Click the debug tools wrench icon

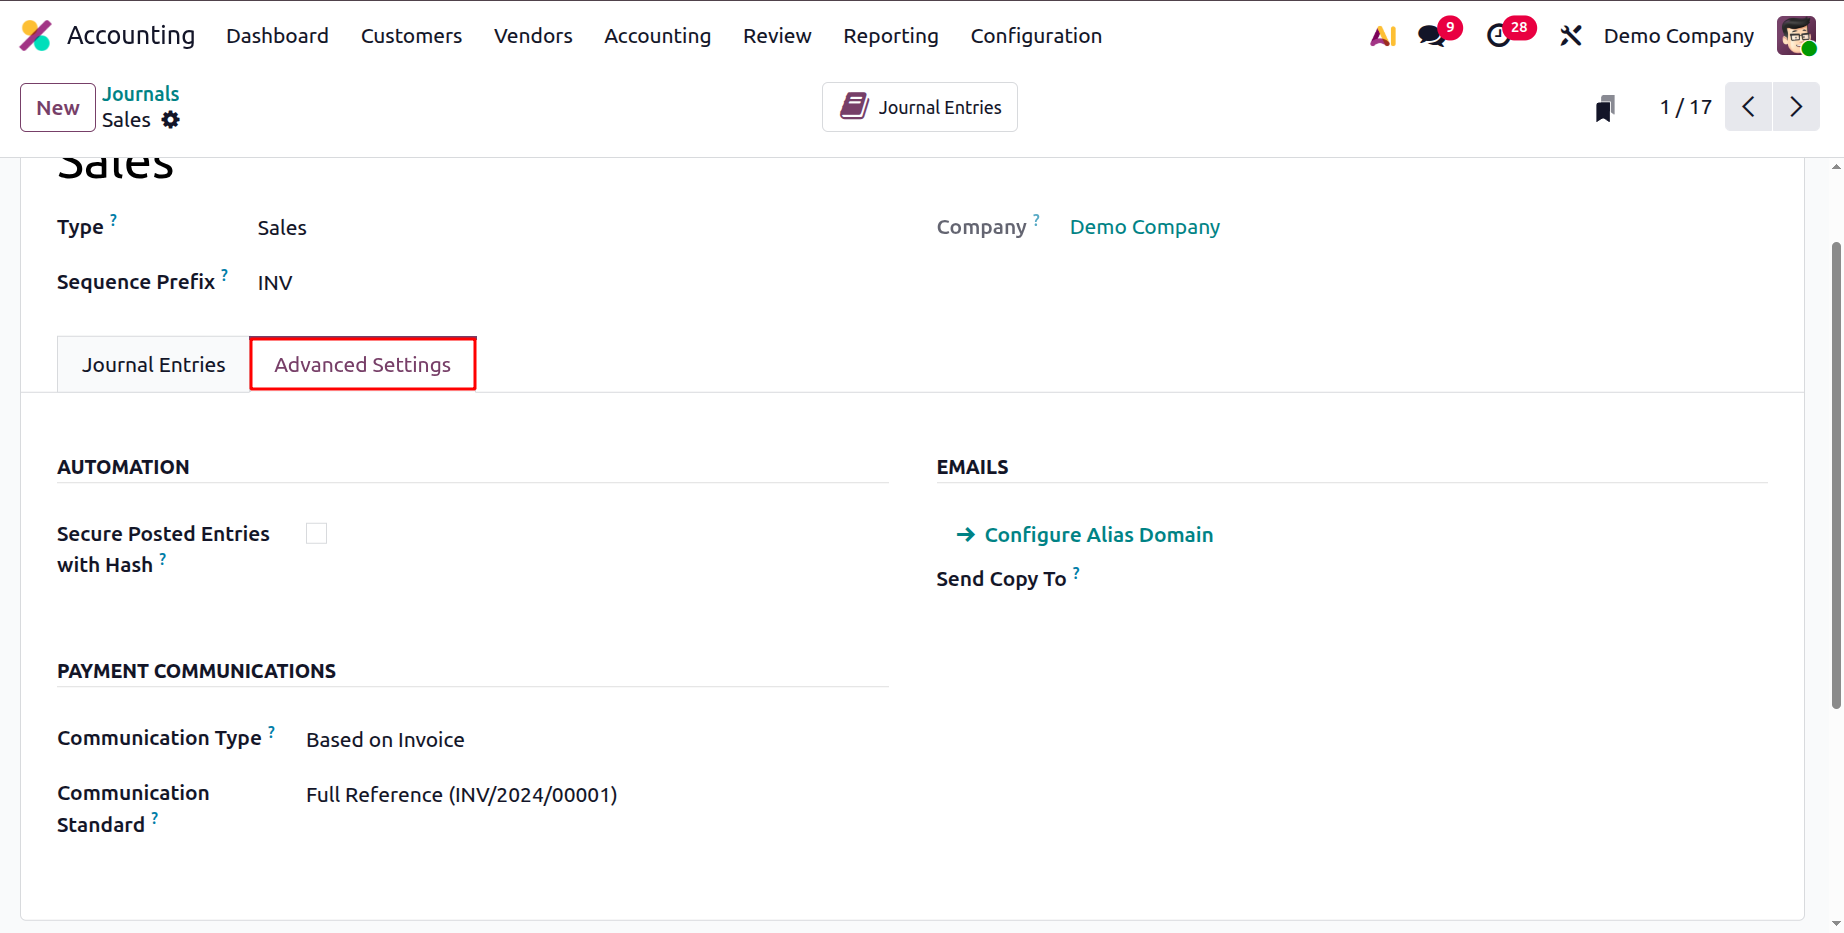pyautogui.click(x=1570, y=36)
